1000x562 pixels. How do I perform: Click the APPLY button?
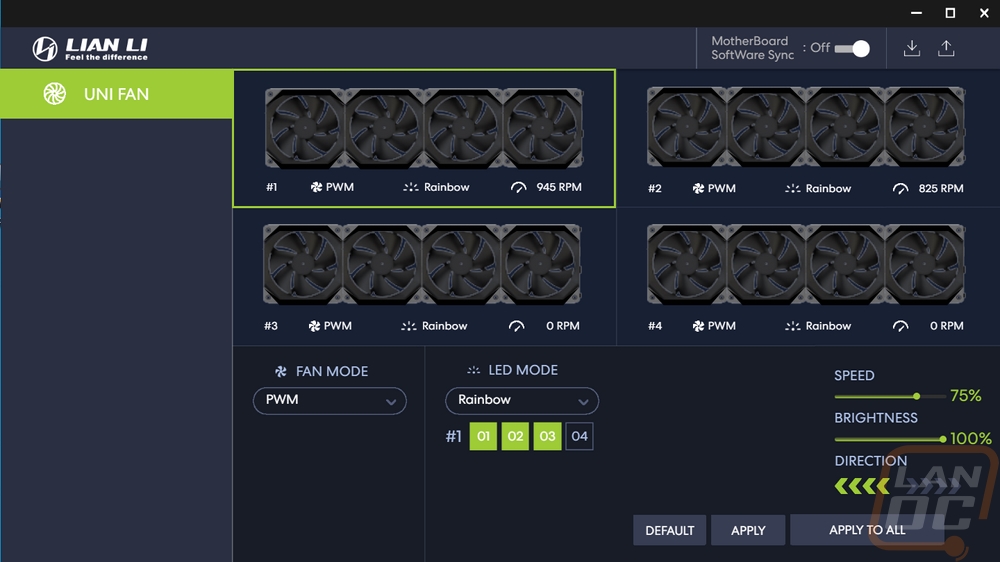[748, 530]
